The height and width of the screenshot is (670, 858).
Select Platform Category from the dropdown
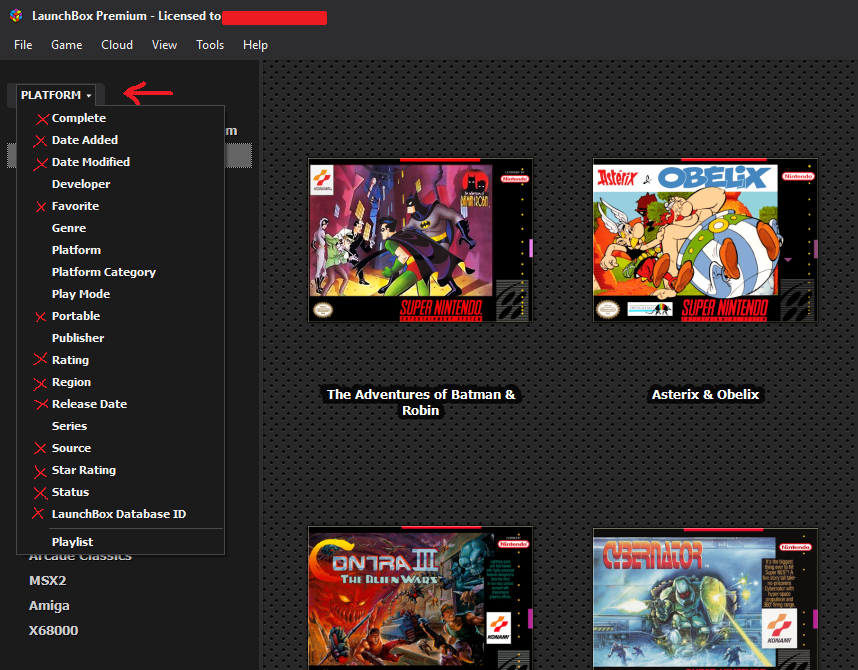coord(120,272)
